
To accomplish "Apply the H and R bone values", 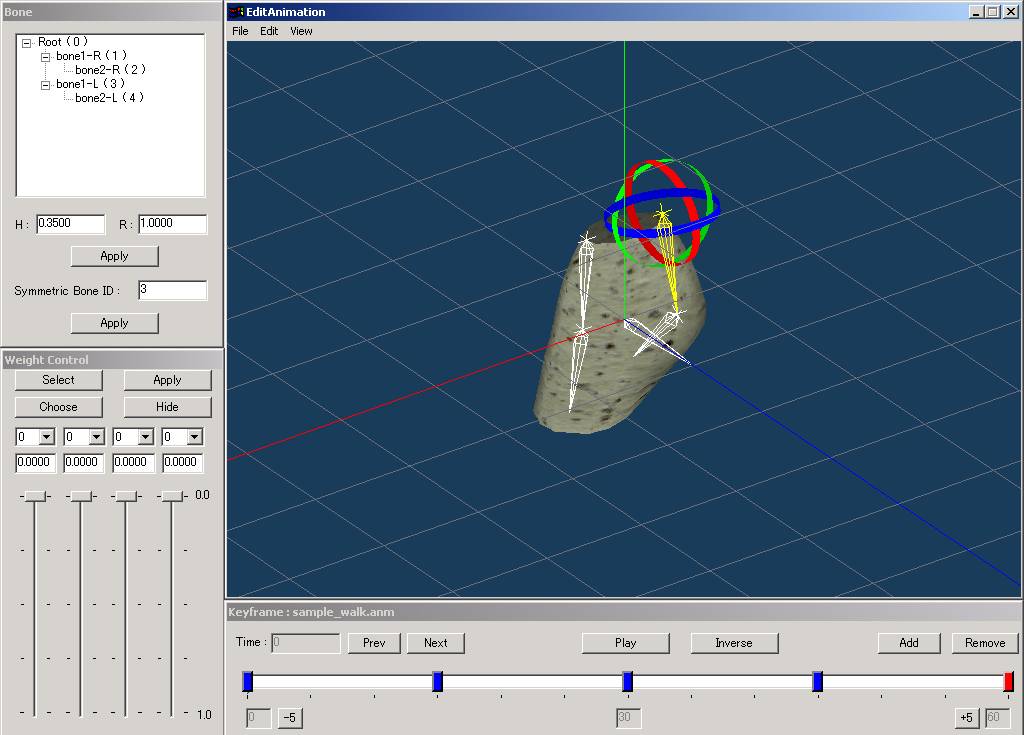I will tap(114, 256).
